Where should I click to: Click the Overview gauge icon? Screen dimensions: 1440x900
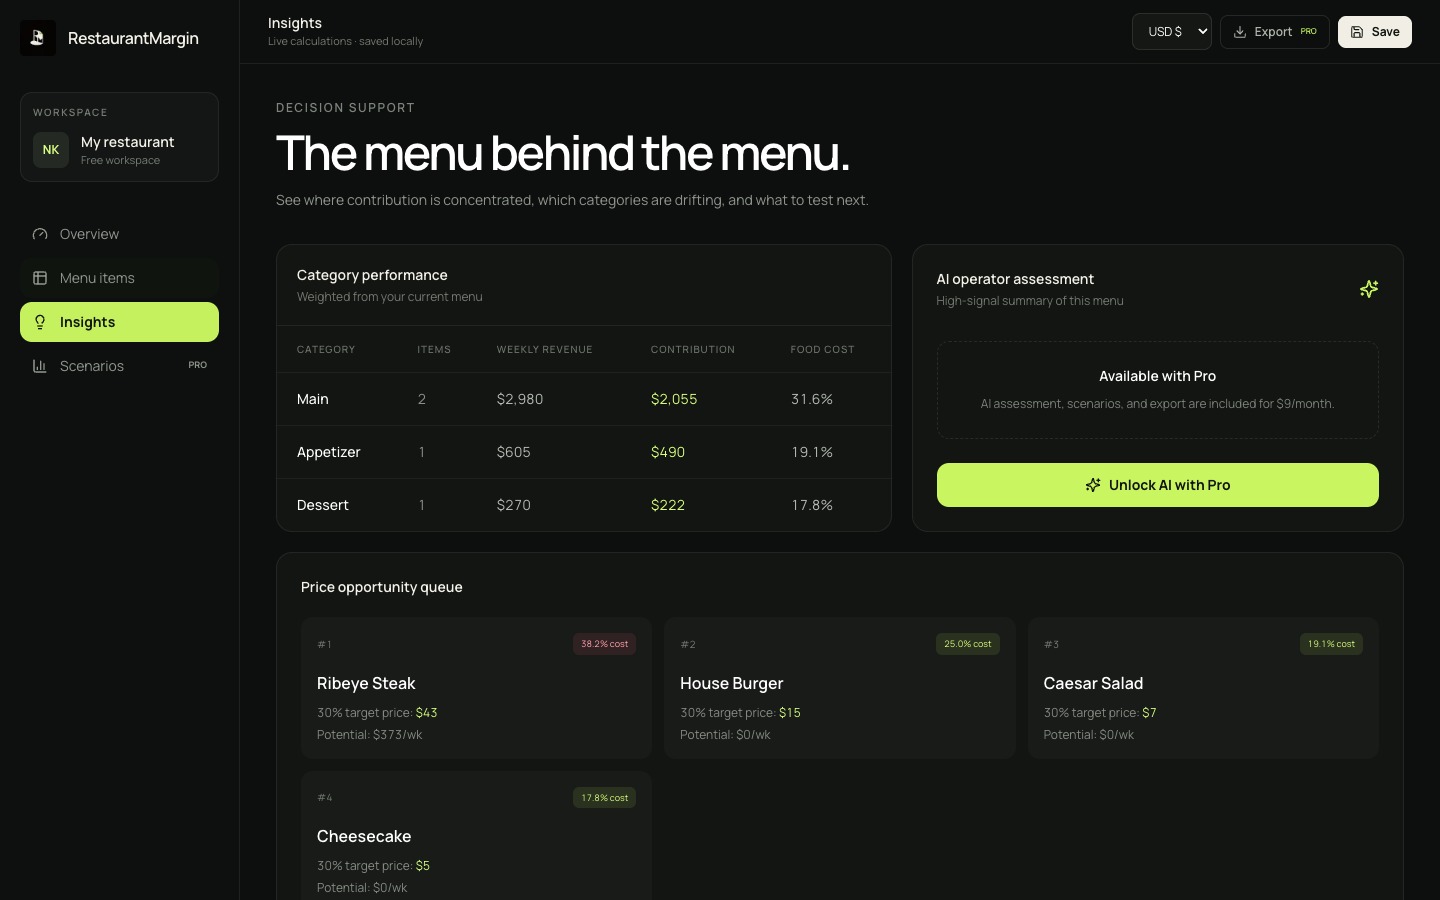point(40,234)
